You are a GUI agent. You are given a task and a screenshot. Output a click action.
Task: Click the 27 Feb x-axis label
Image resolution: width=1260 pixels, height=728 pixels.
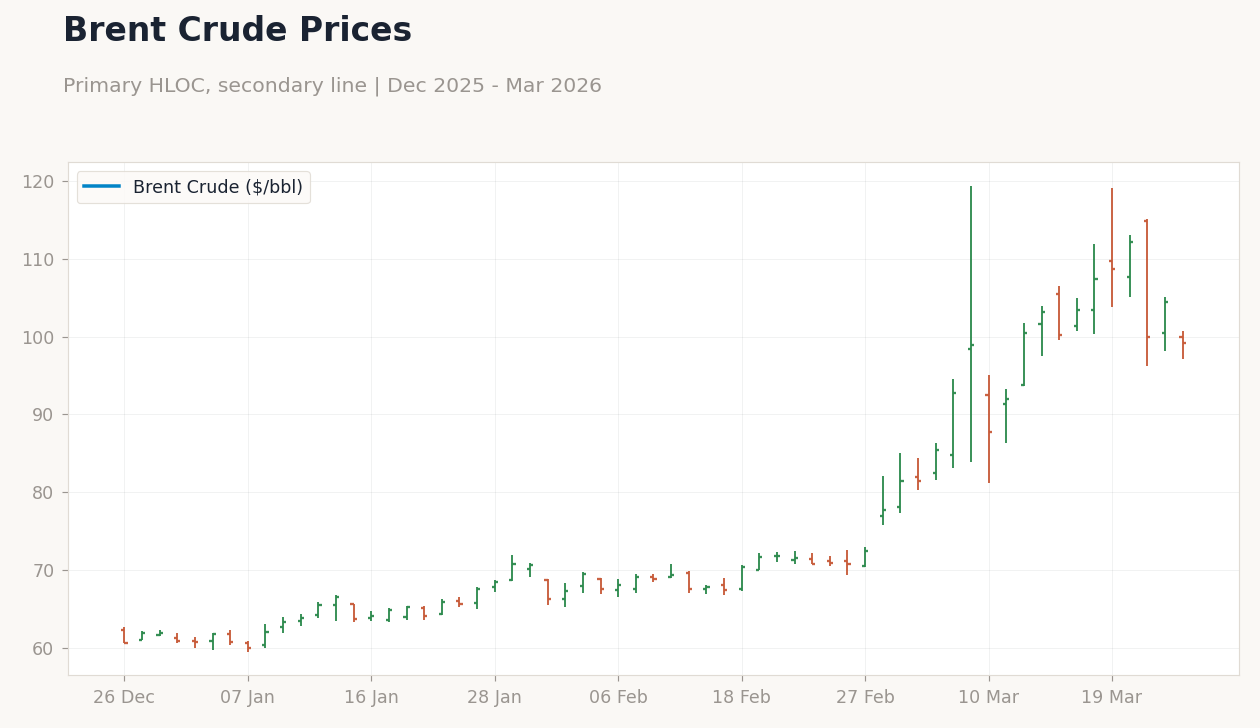pos(865,698)
